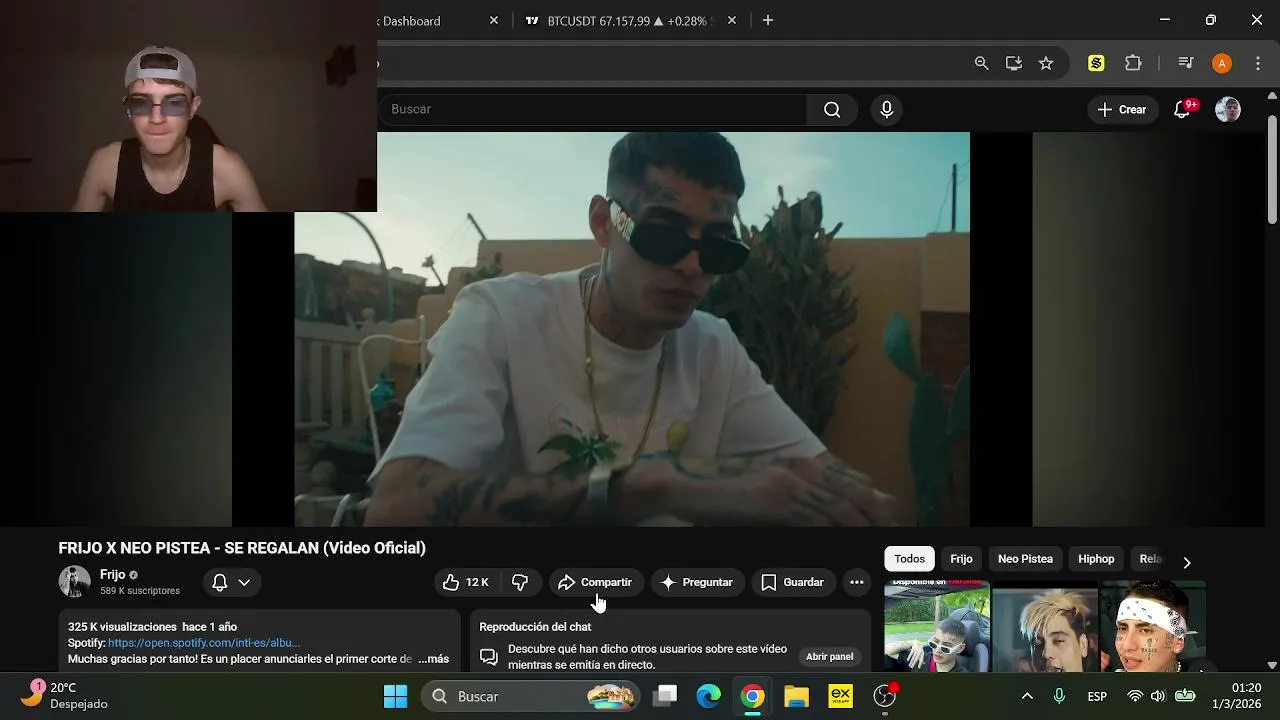Open the Chrome three-dot menu
The height and width of the screenshot is (720, 1280).
pyautogui.click(x=1257, y=63)
